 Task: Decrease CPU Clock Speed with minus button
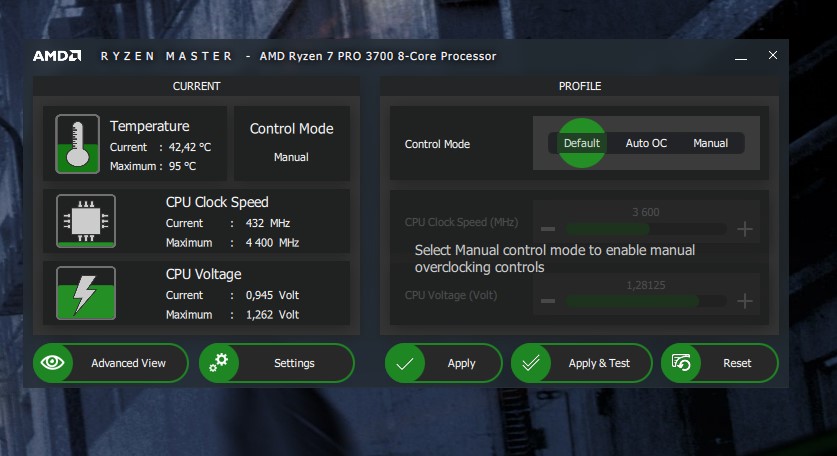[548, 229]
